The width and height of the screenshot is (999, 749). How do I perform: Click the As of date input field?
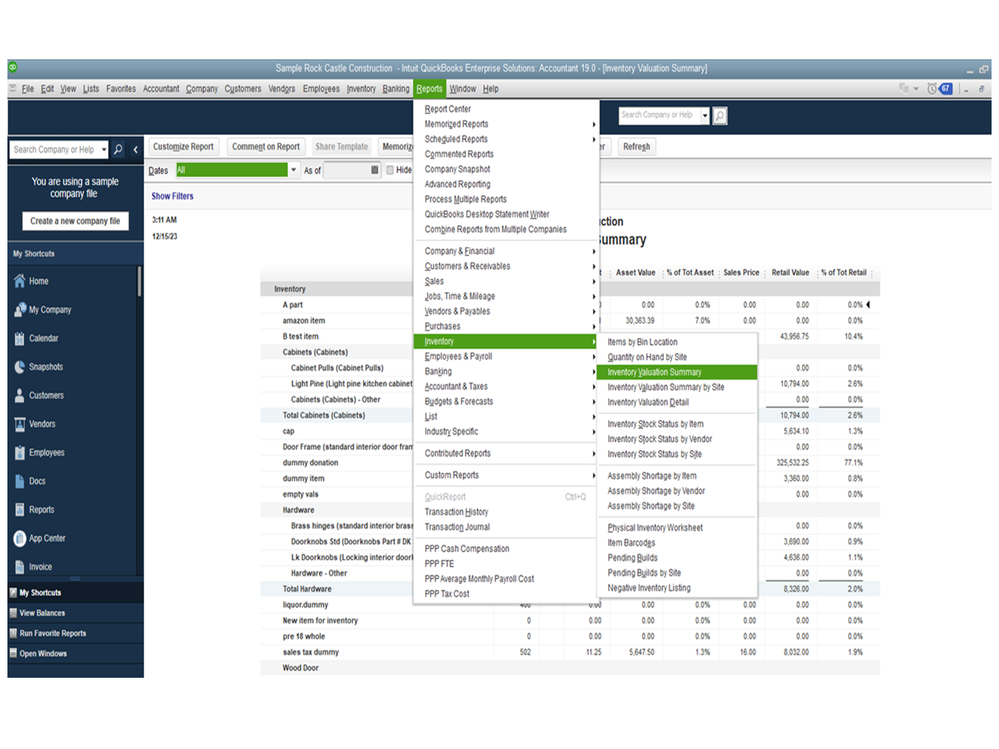click(x=347, y=170)
